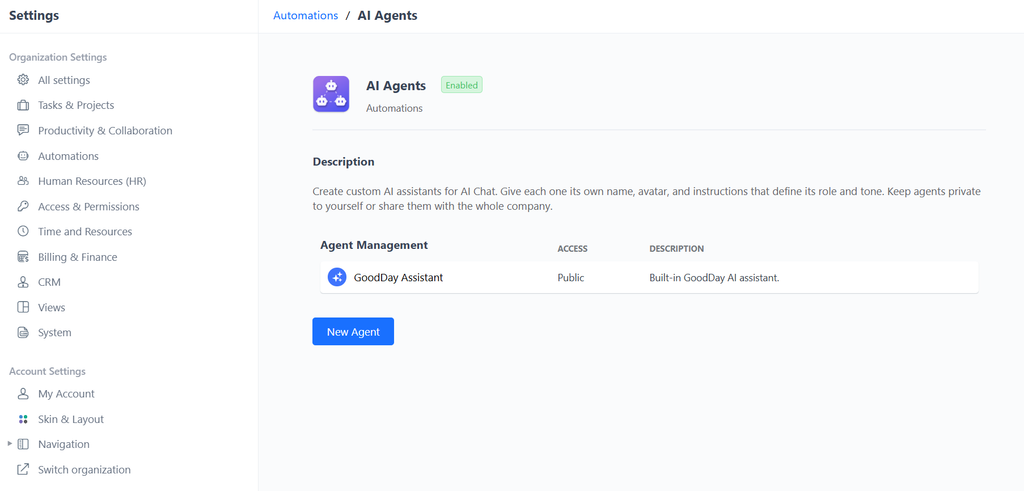This screenshot has height=491, width=1024.
Task: Click the All settings gear icon
Action: pyautogui.click(x=23, y=80)
